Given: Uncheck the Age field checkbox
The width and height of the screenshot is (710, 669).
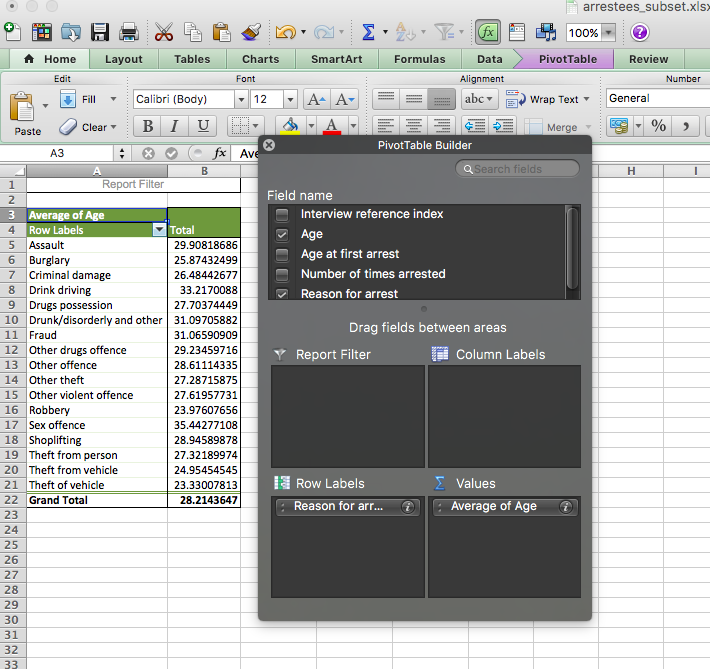Looking at the screenshot, I should [x=282, y=234].
